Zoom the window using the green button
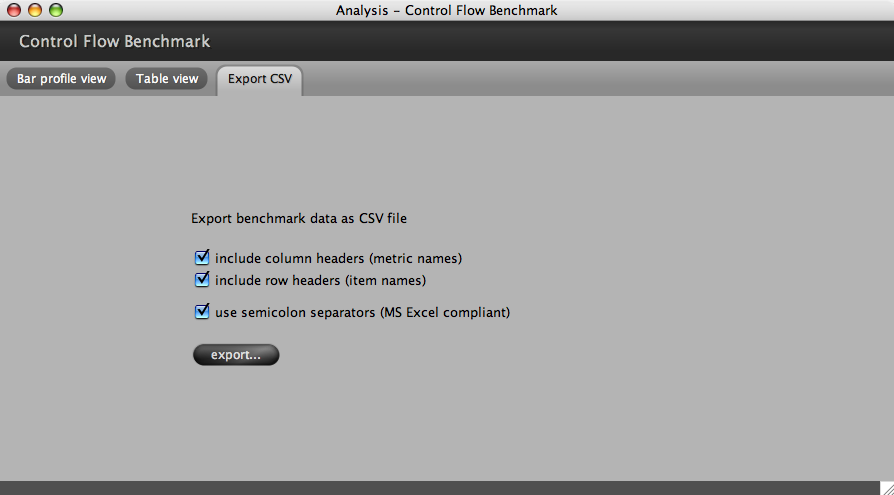The width and height of the screenshot is (894, 495). coord(56,10)
